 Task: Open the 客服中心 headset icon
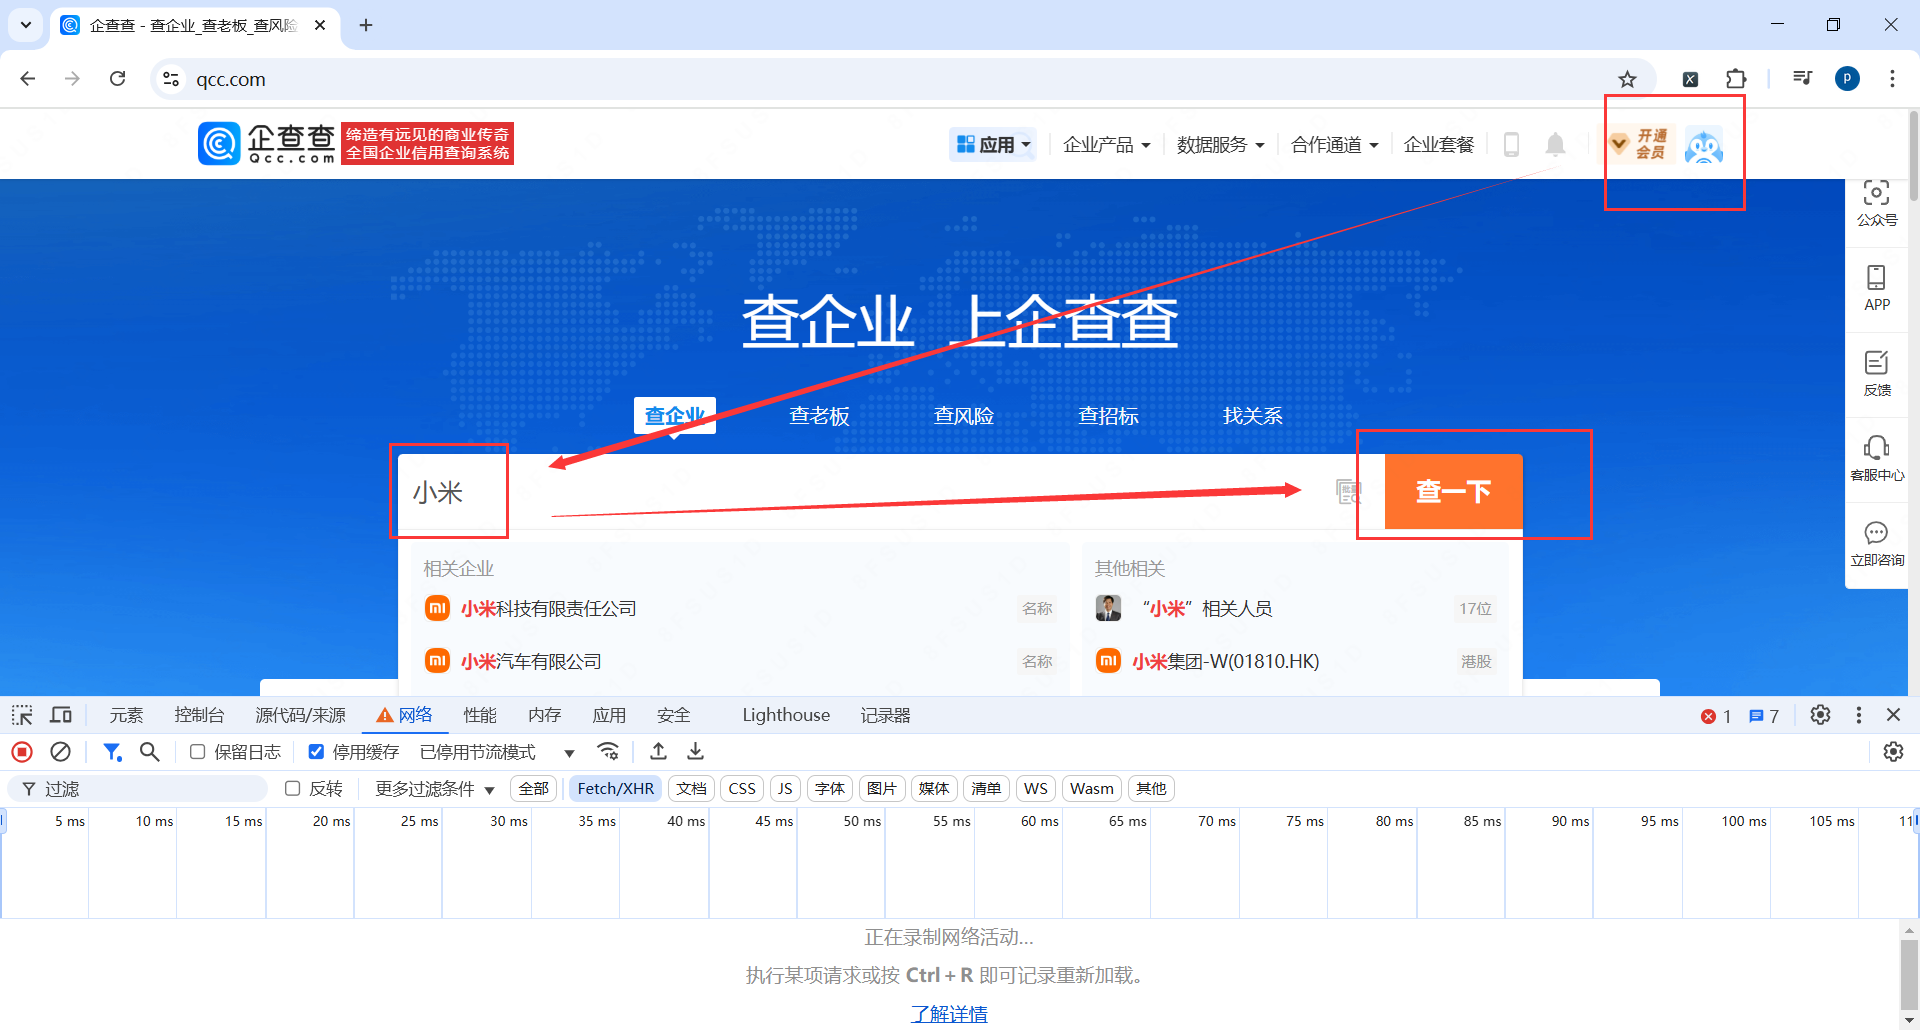coord(1877,459)
